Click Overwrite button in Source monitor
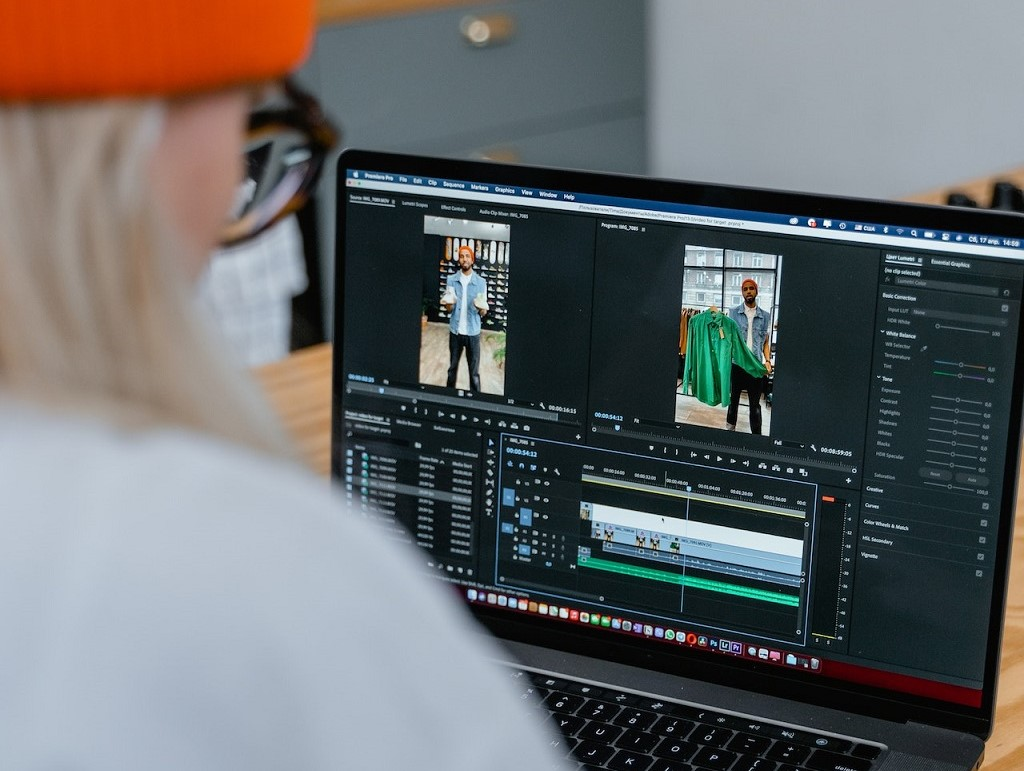Image resolution: width=1024 pixels, height=771 pixels. (514, 426)
